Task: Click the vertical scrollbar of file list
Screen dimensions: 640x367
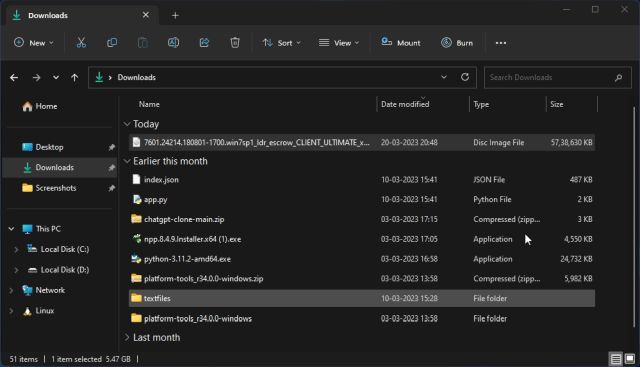Action: 633,216
